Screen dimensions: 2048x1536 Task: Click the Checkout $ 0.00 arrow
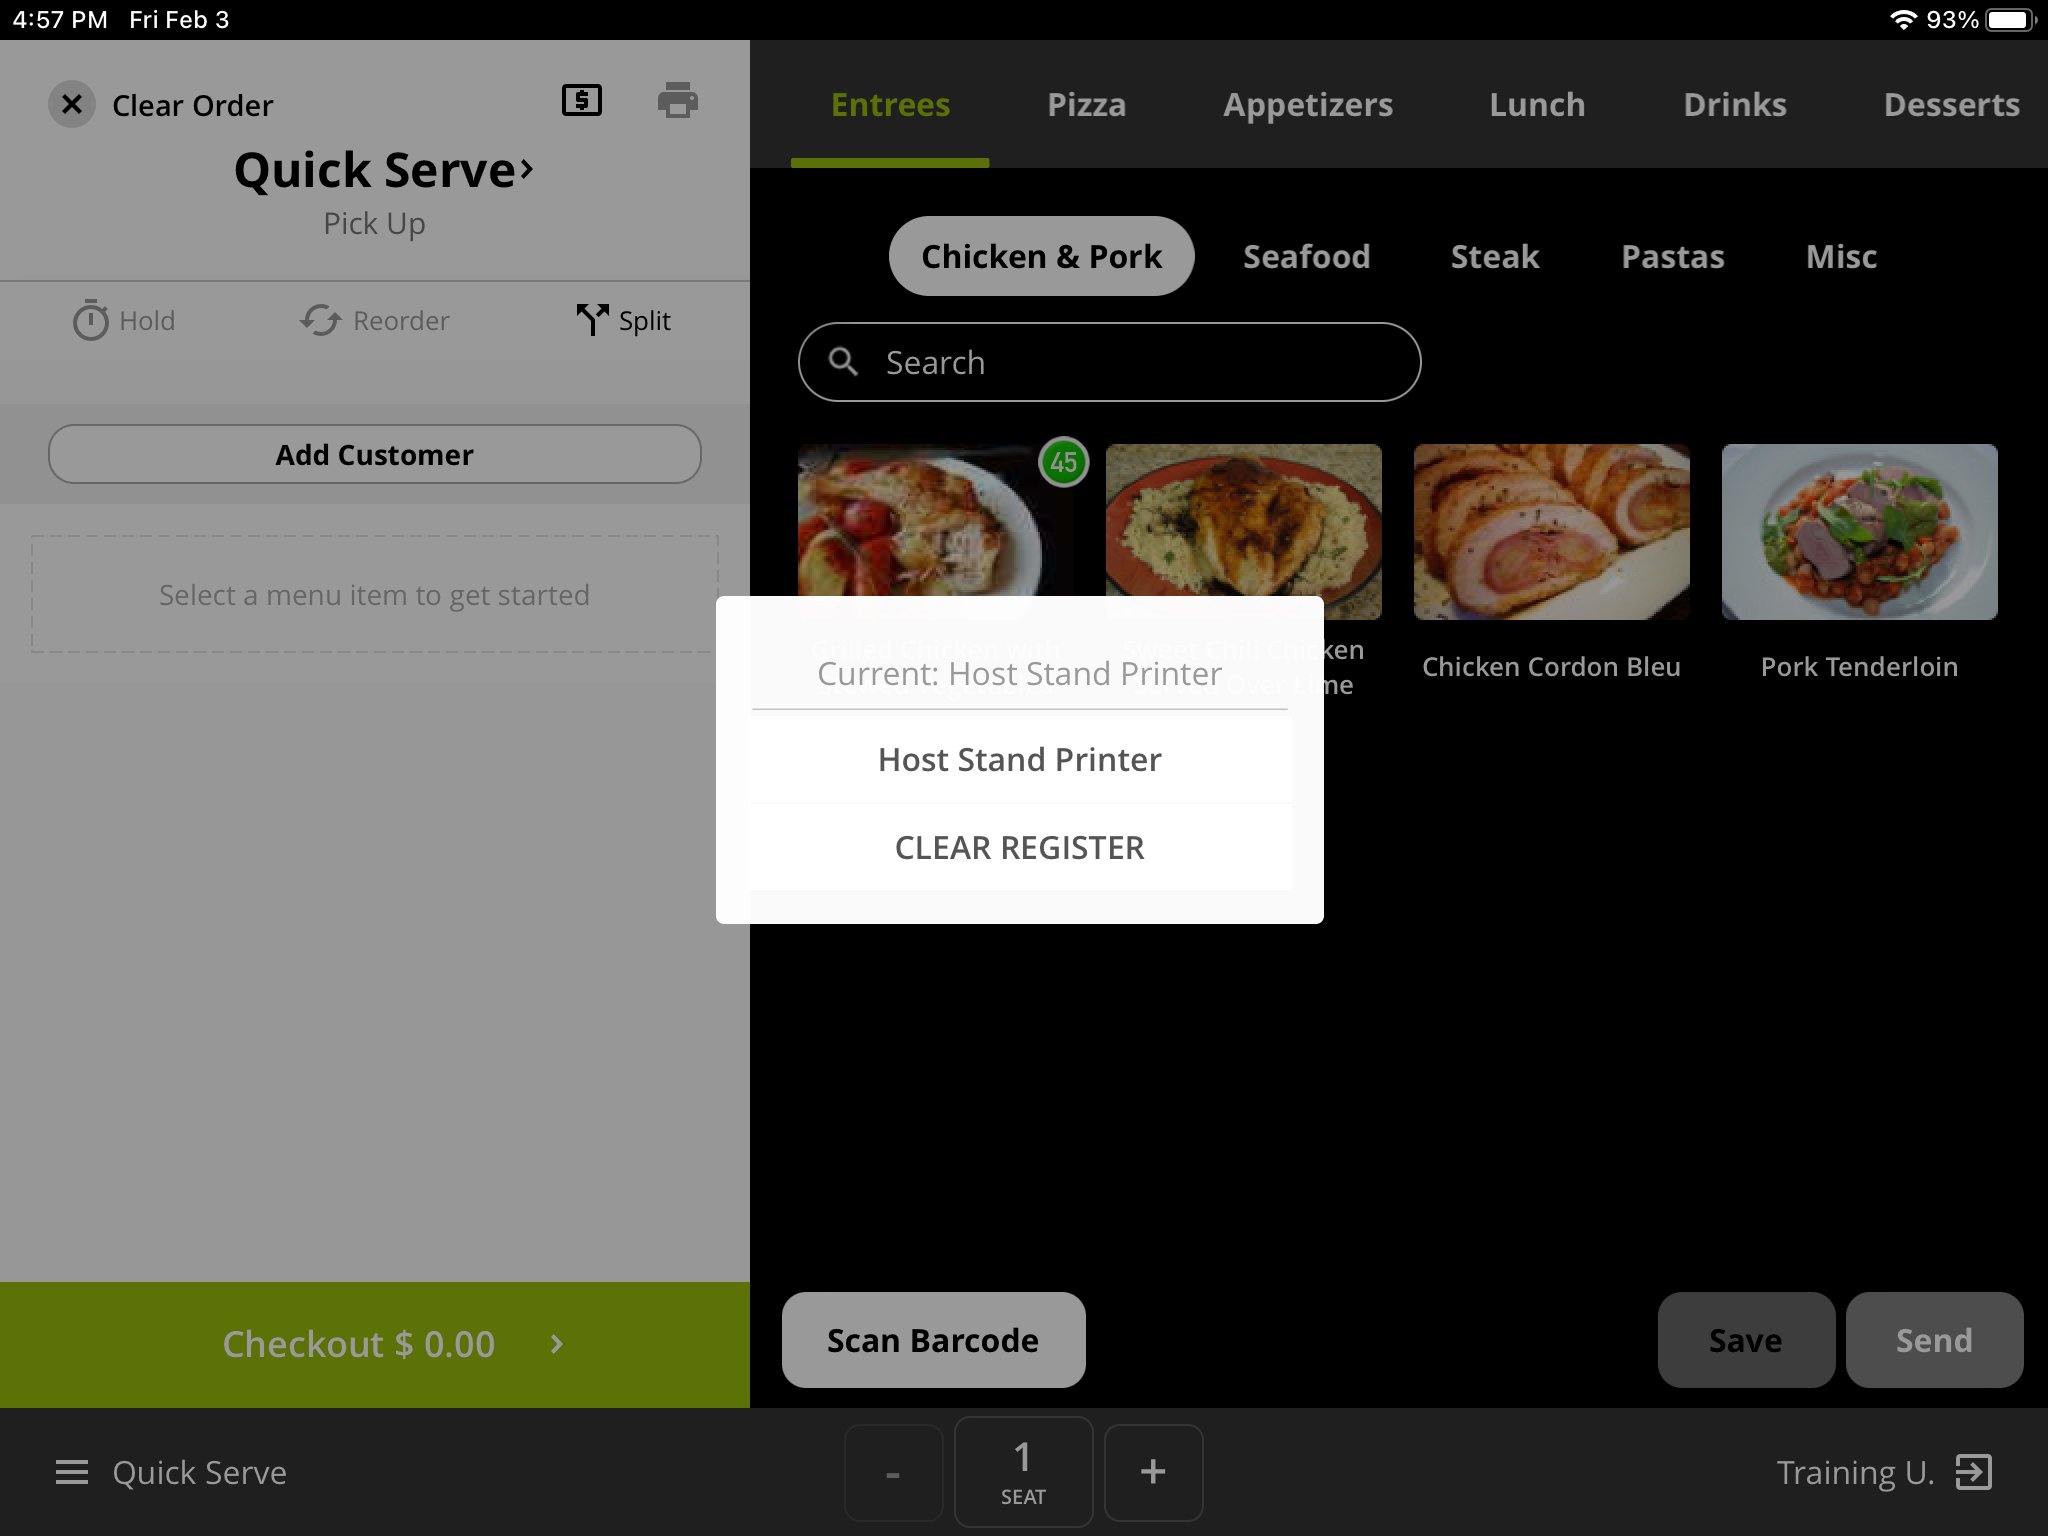pos(557,1344)
